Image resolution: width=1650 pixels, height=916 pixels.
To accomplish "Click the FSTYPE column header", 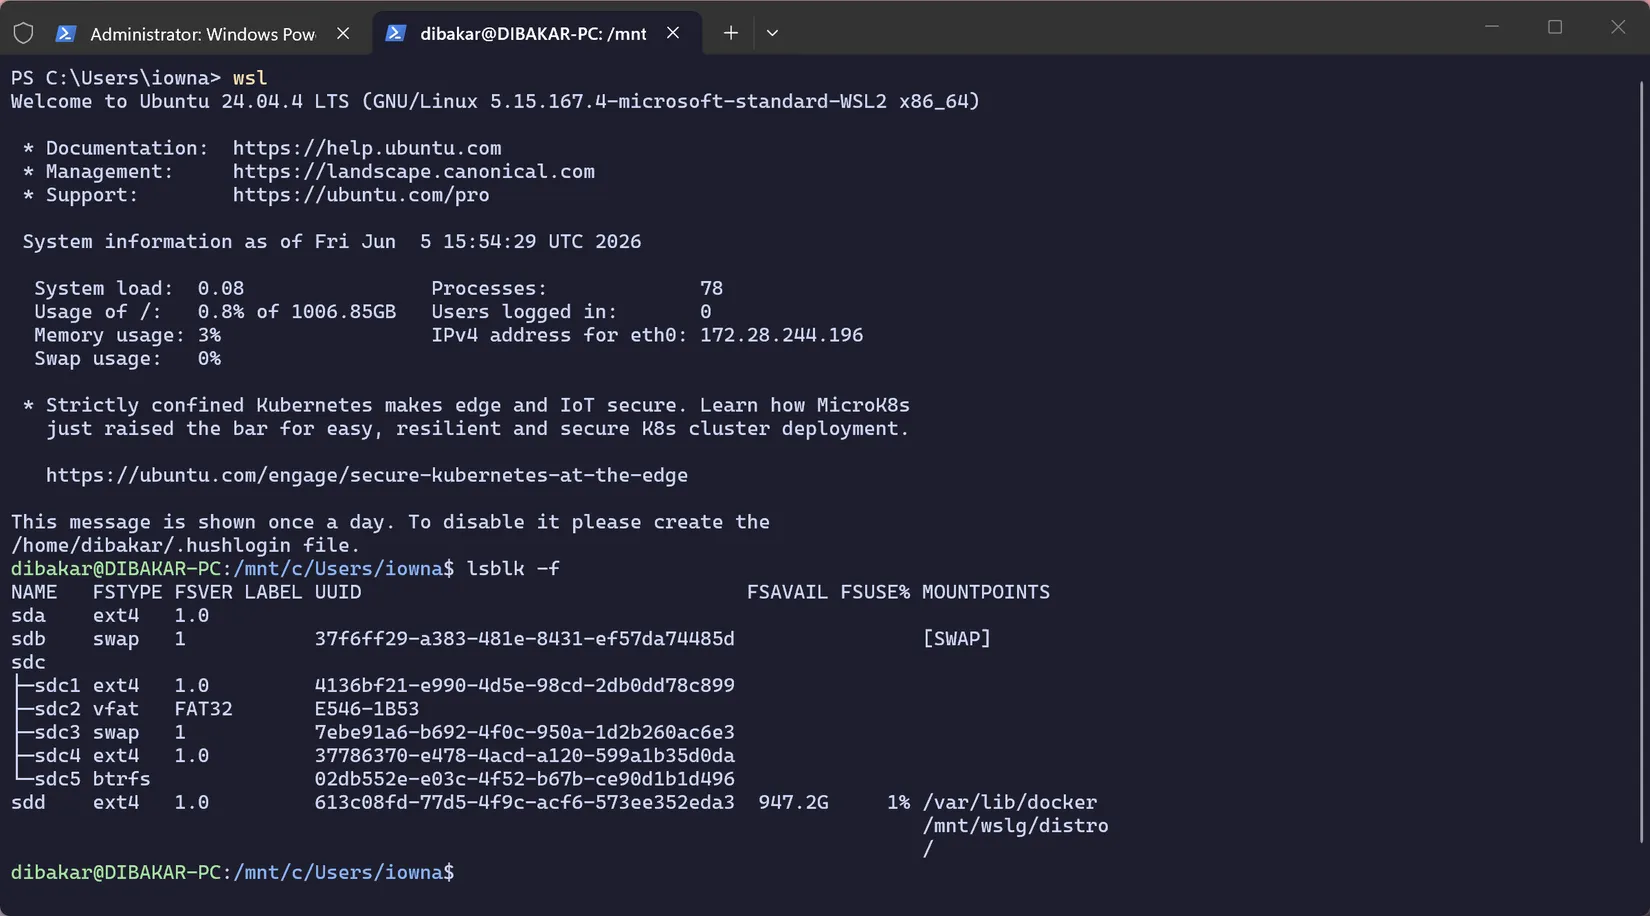I will click(x=127, y=592).
